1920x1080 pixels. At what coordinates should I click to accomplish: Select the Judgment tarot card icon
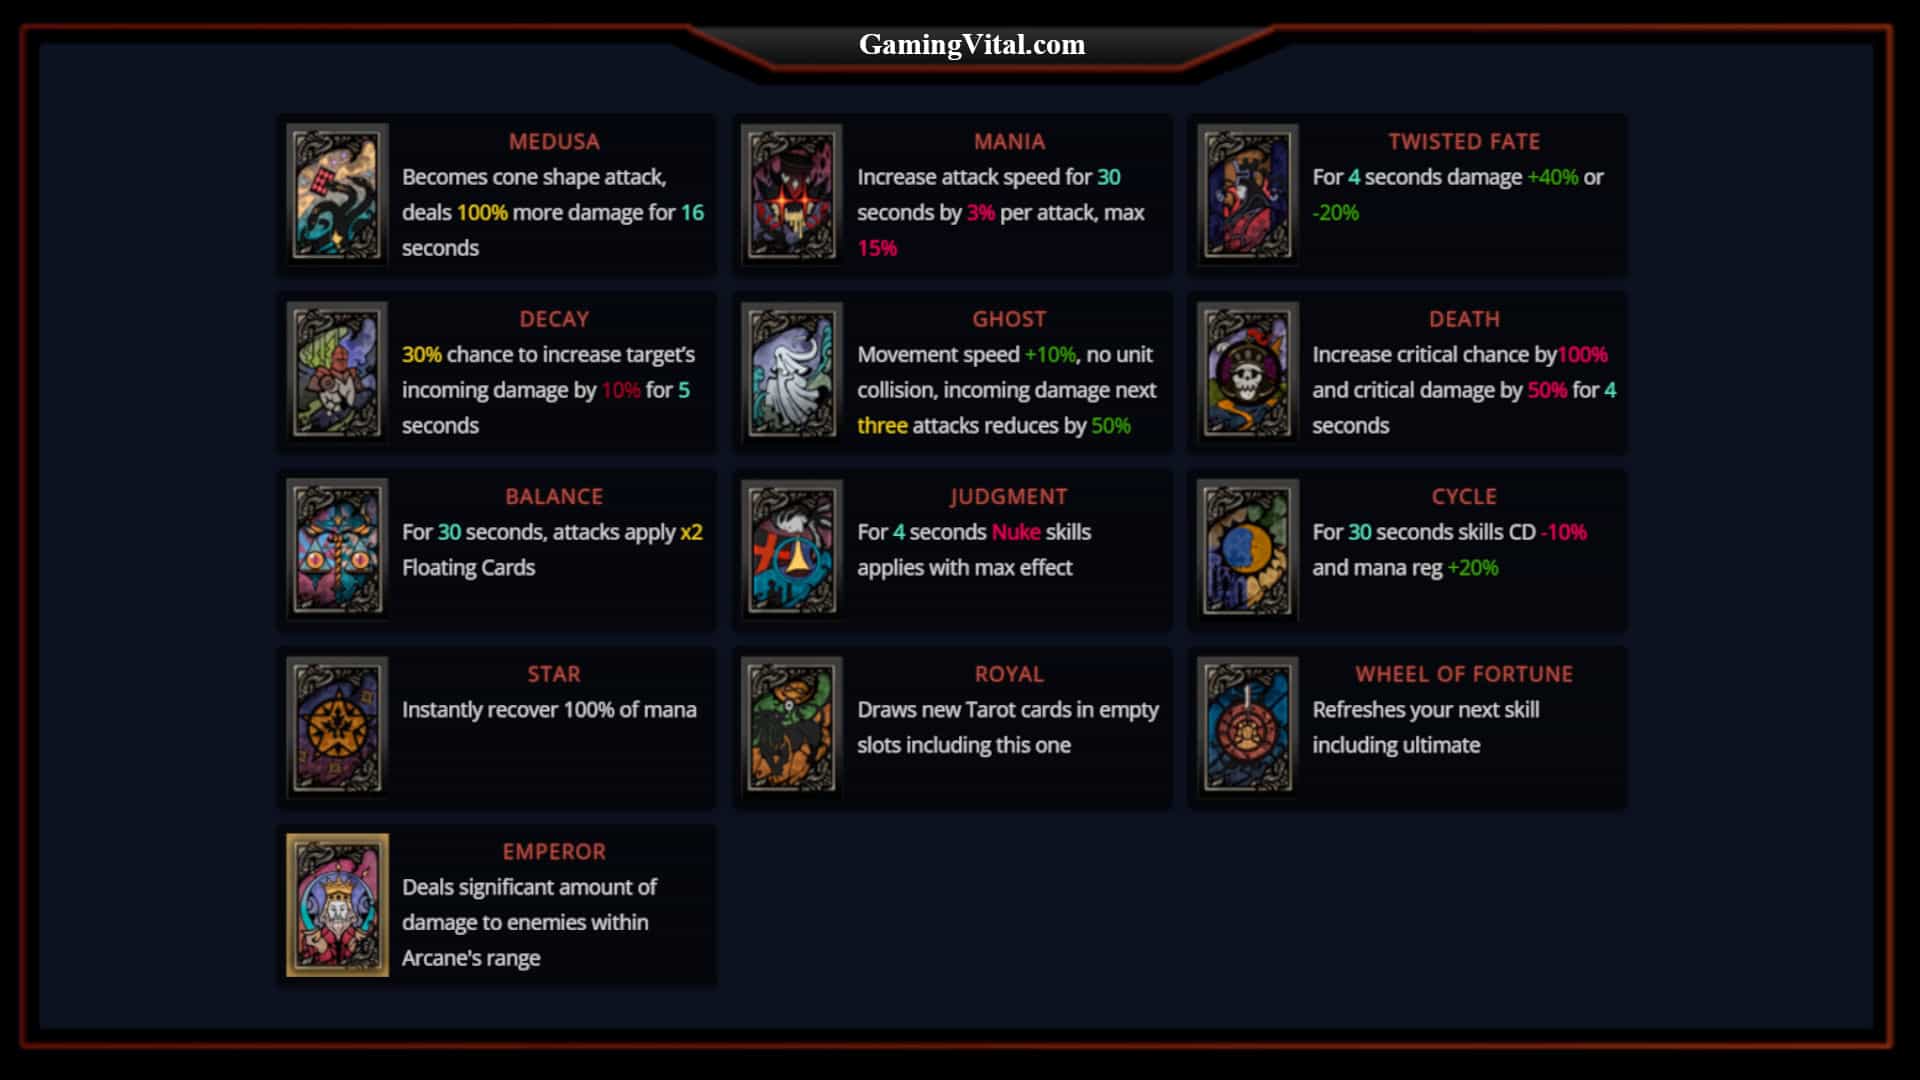point(791,547)
